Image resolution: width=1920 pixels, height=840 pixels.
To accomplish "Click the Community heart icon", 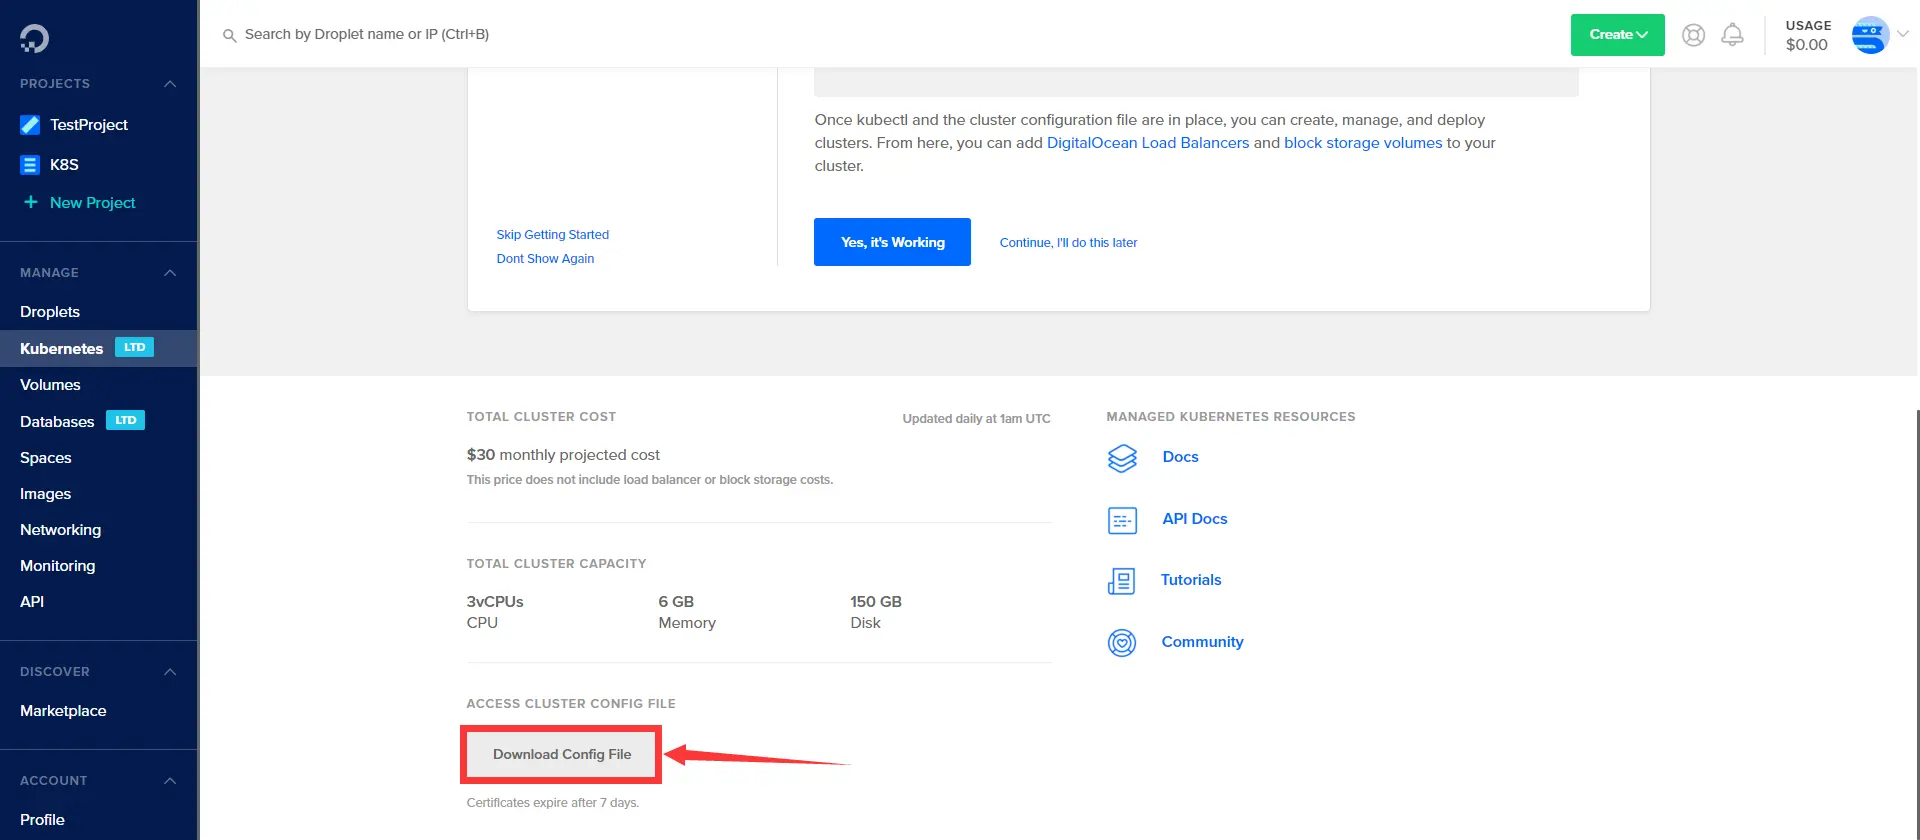I will [1122, 642].
